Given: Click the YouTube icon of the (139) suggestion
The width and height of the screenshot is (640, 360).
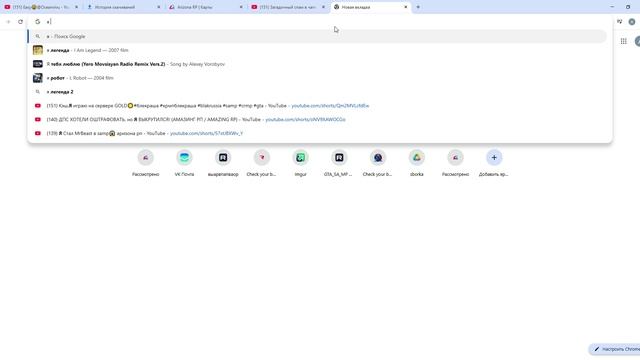Looking at the screenshot, I should point(38,133).
